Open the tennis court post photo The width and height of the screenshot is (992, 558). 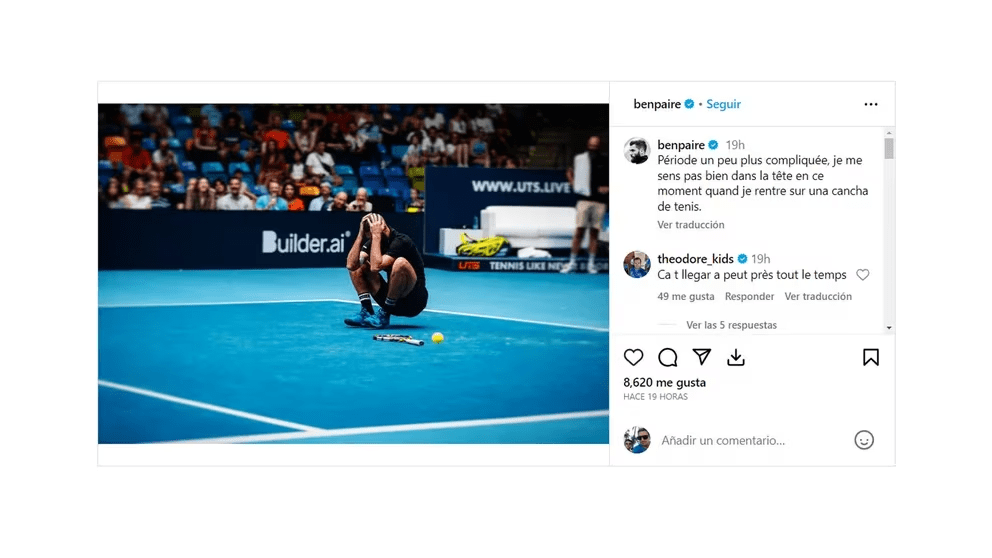353,273
